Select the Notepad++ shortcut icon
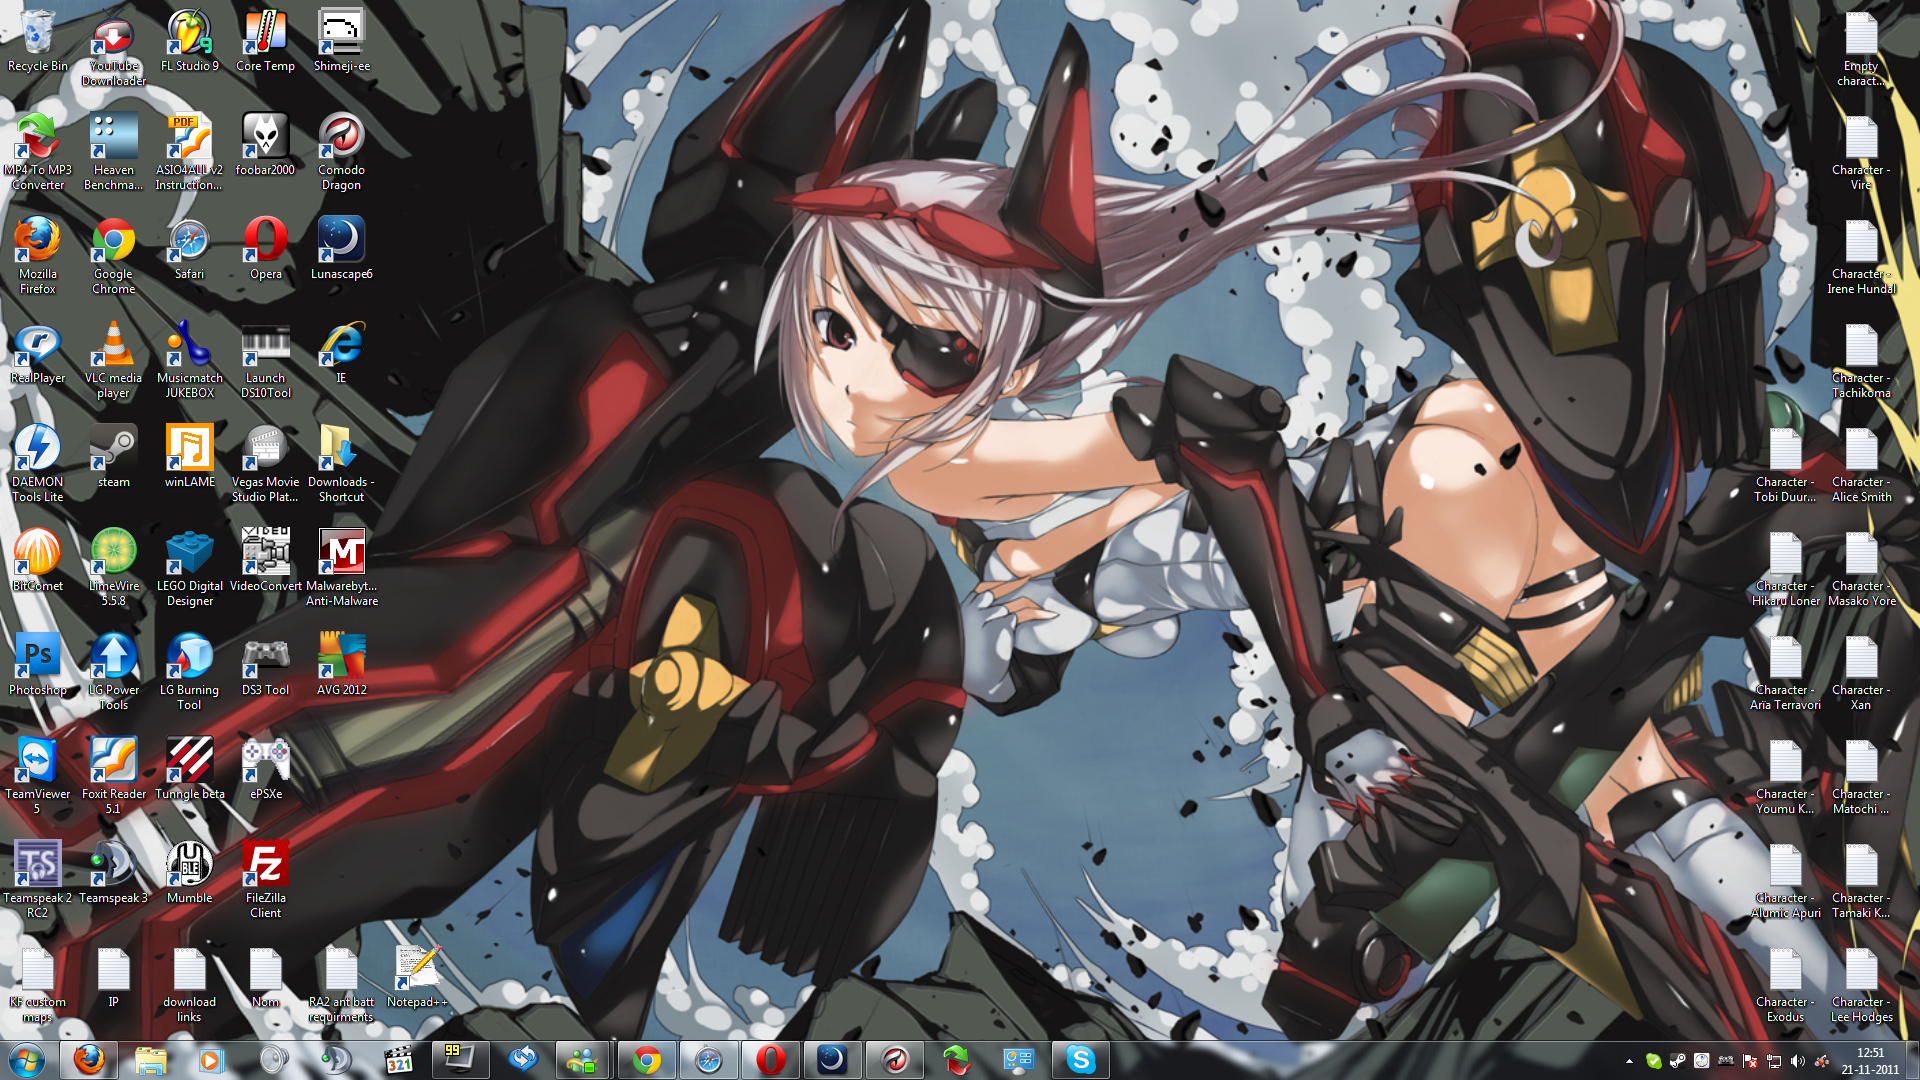This screenshot has width=1920, height=1080. coord(418,978)
